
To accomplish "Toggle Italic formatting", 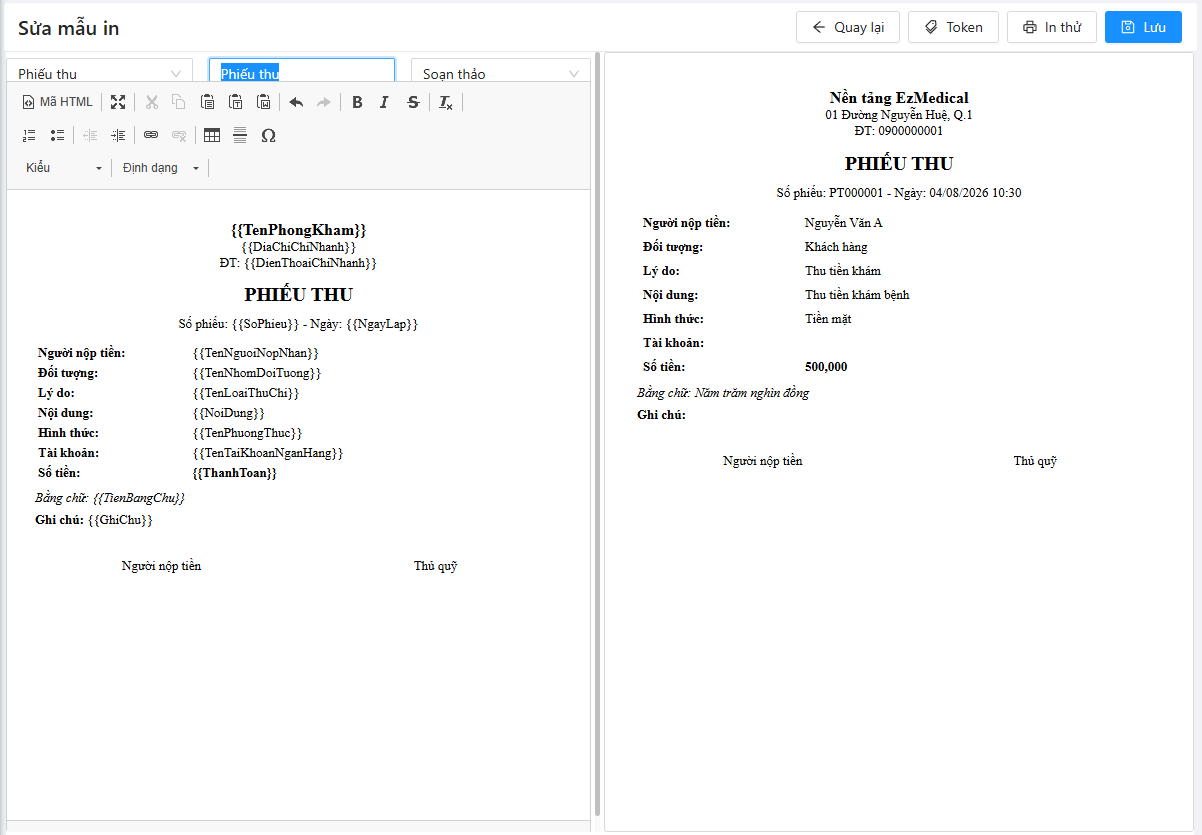I will tap(384, 102).
